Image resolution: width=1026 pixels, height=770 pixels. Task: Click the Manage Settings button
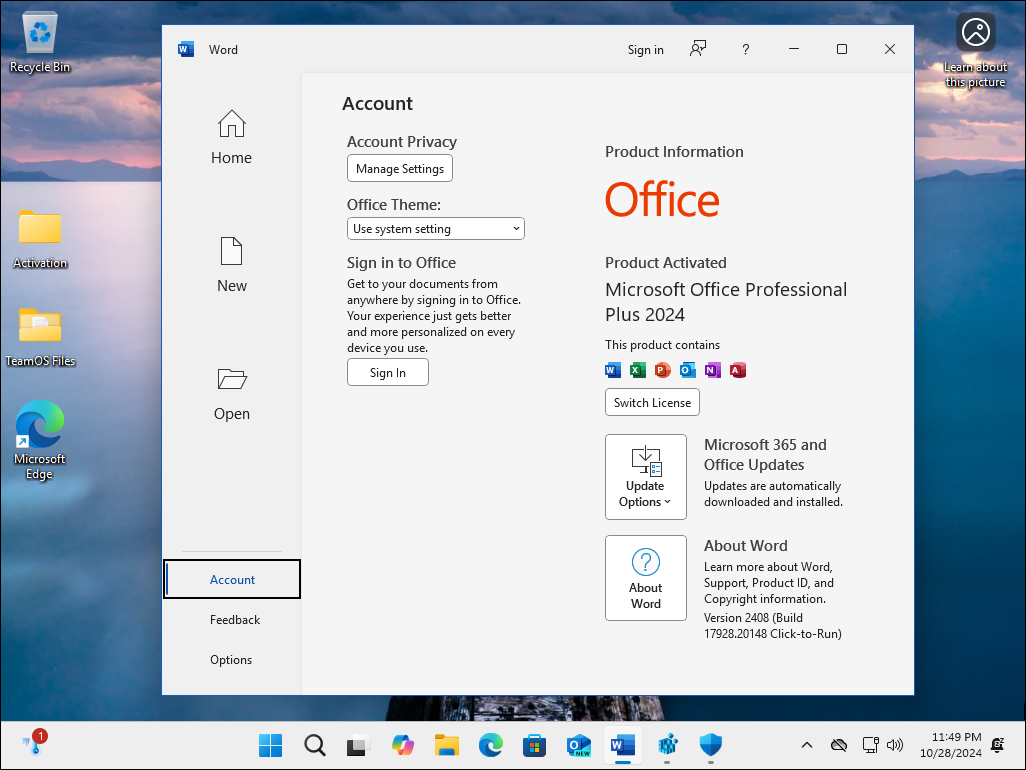399,169
